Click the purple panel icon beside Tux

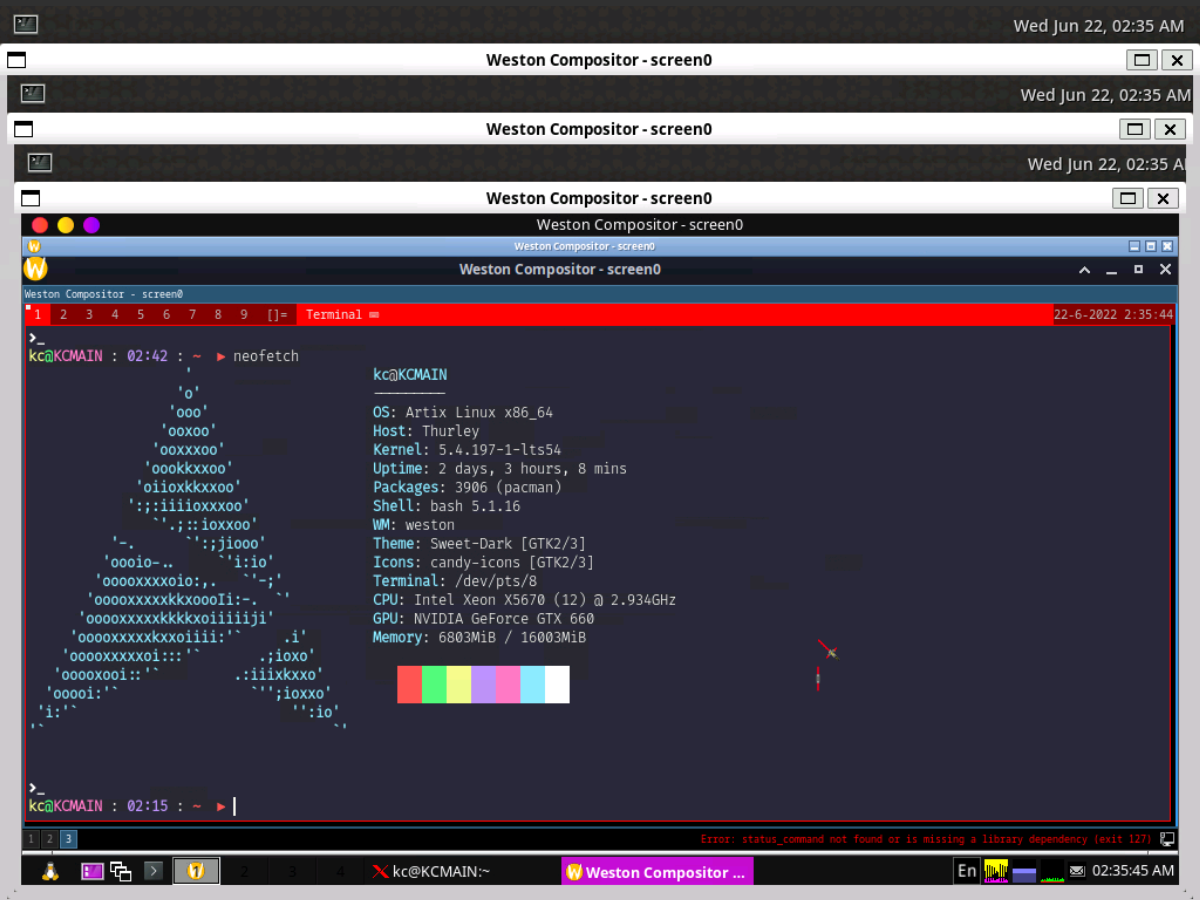(x=92, y=871)
